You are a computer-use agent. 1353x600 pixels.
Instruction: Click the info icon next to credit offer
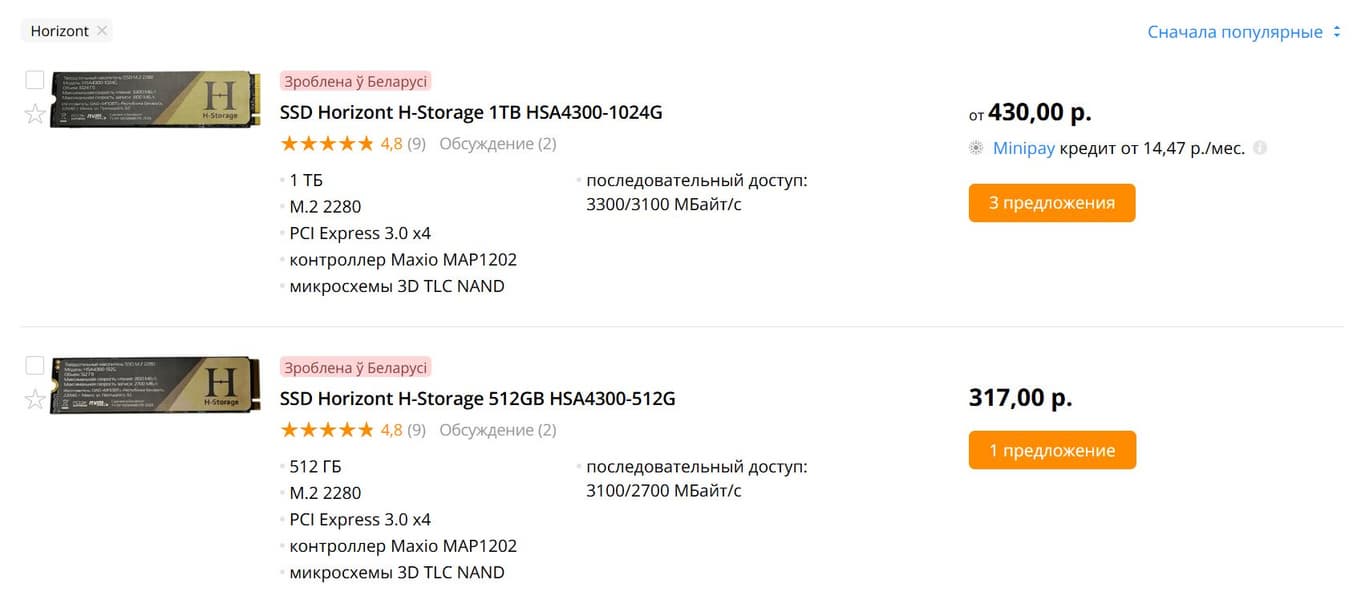(1260, 147)
